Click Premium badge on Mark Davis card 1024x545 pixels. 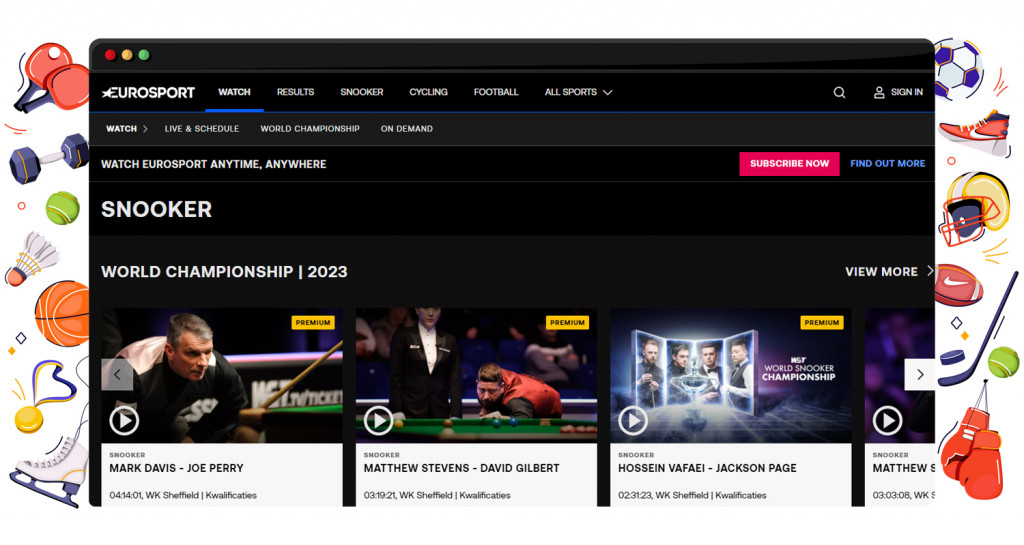(x=313, y=322)
